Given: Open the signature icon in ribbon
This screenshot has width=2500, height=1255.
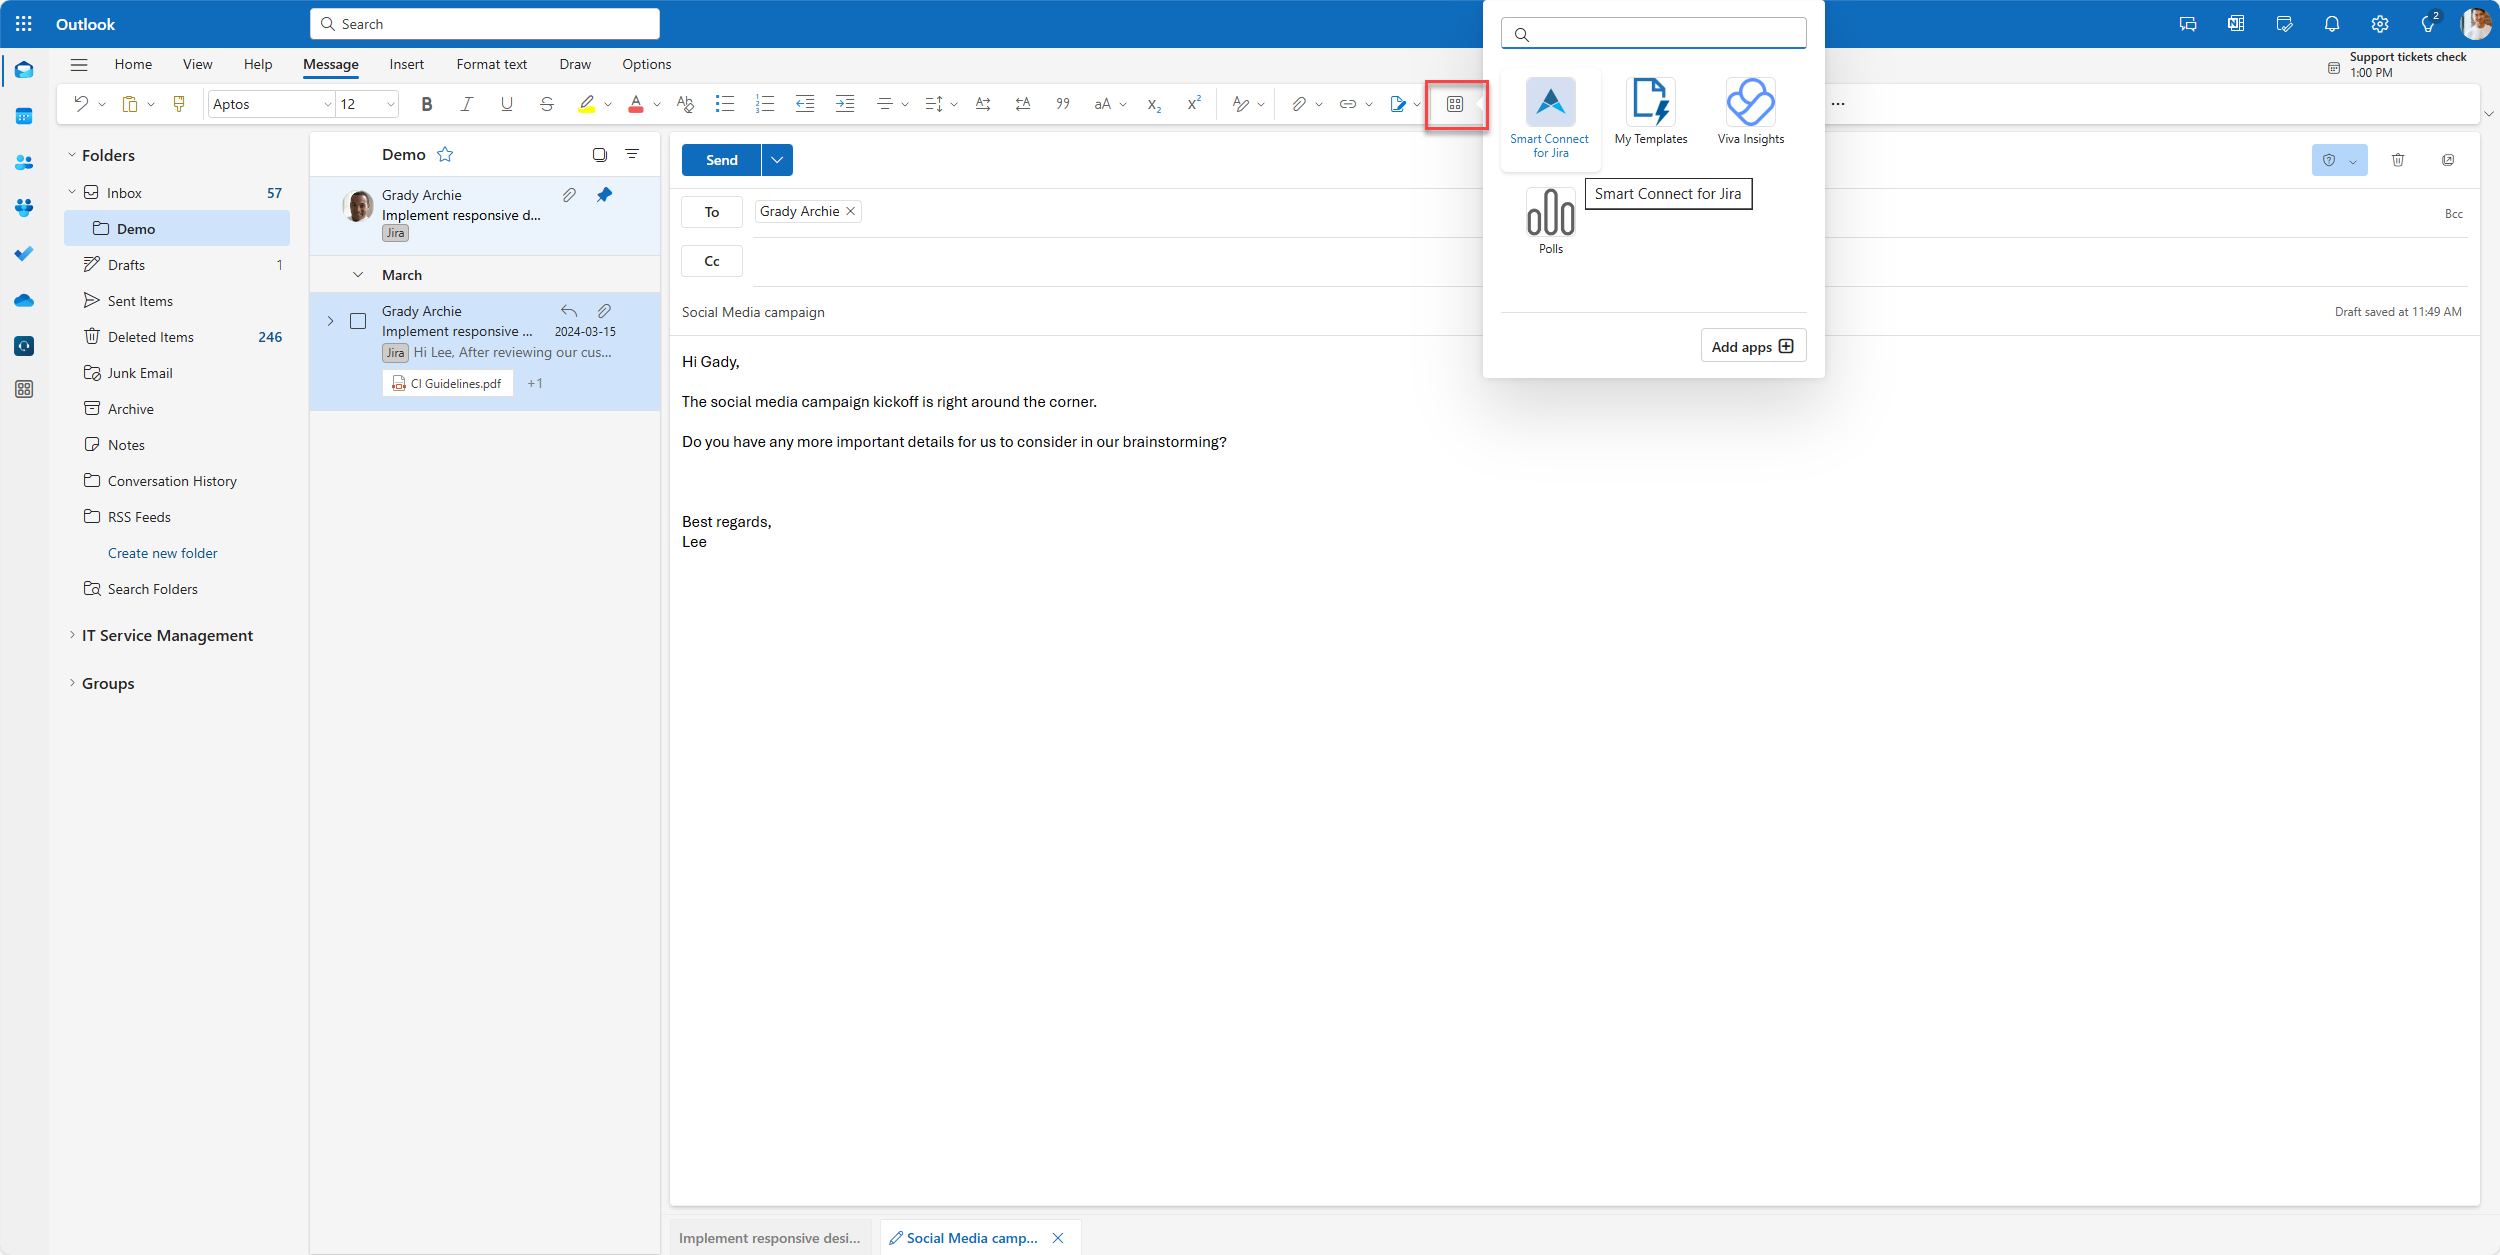Looking at the screenshot, I should coord(1398,104).
